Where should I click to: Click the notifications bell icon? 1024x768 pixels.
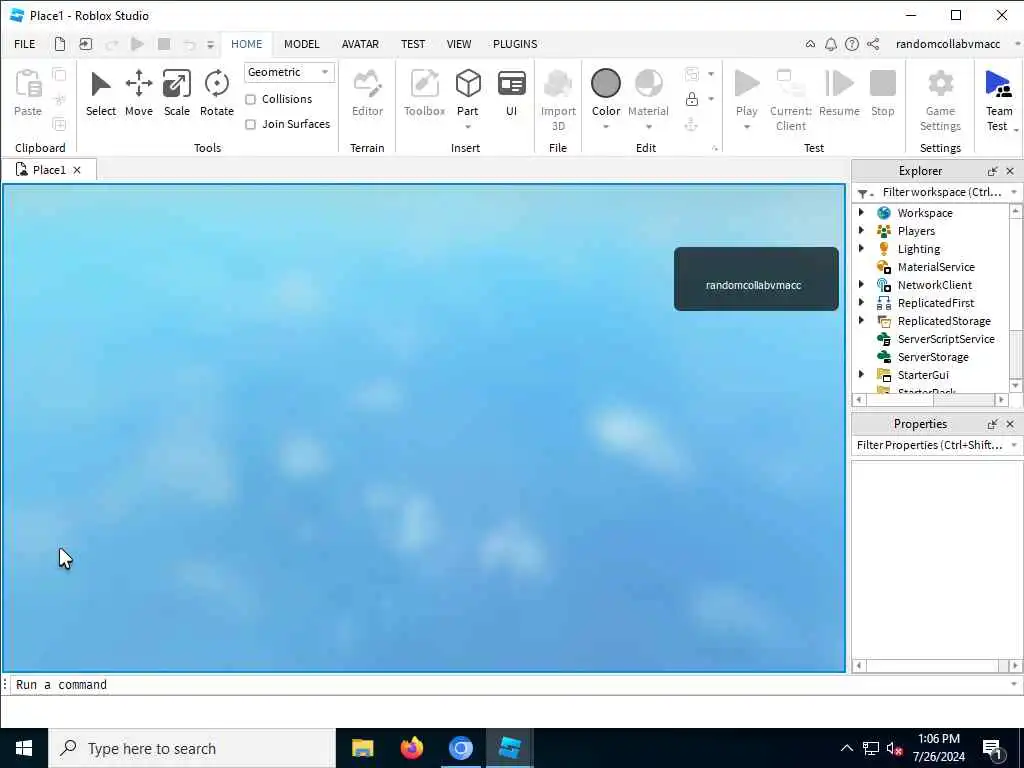[831, 44]
